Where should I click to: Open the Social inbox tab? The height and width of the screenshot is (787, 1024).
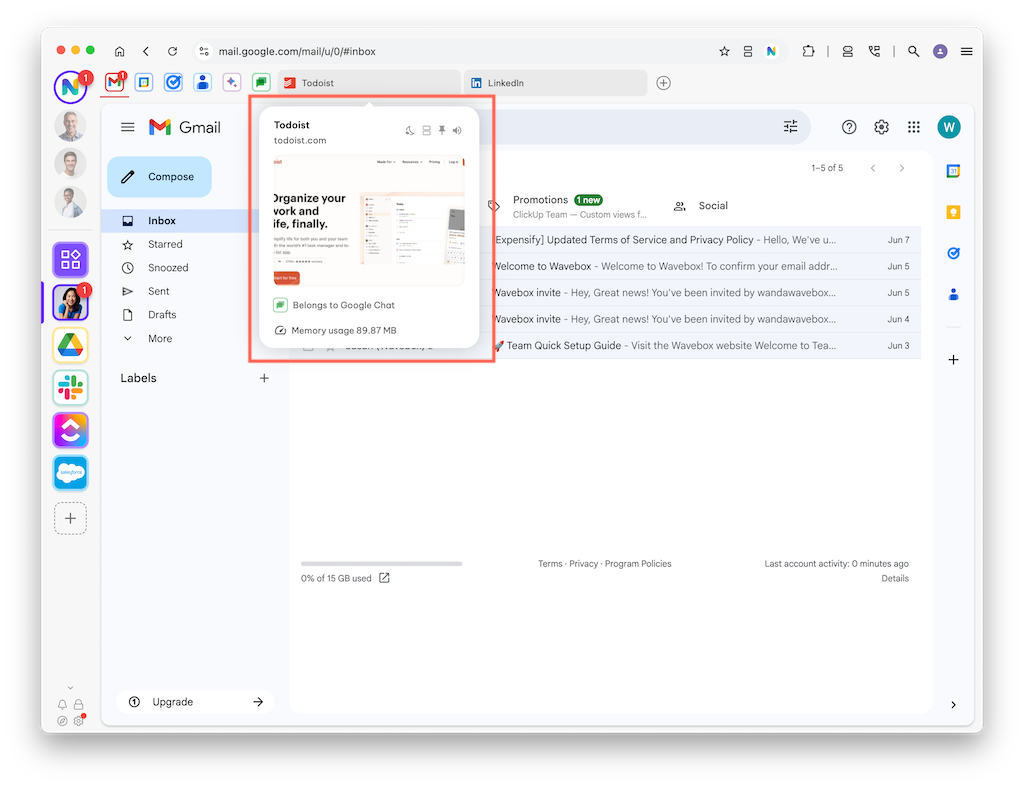(x=701, y=206)
